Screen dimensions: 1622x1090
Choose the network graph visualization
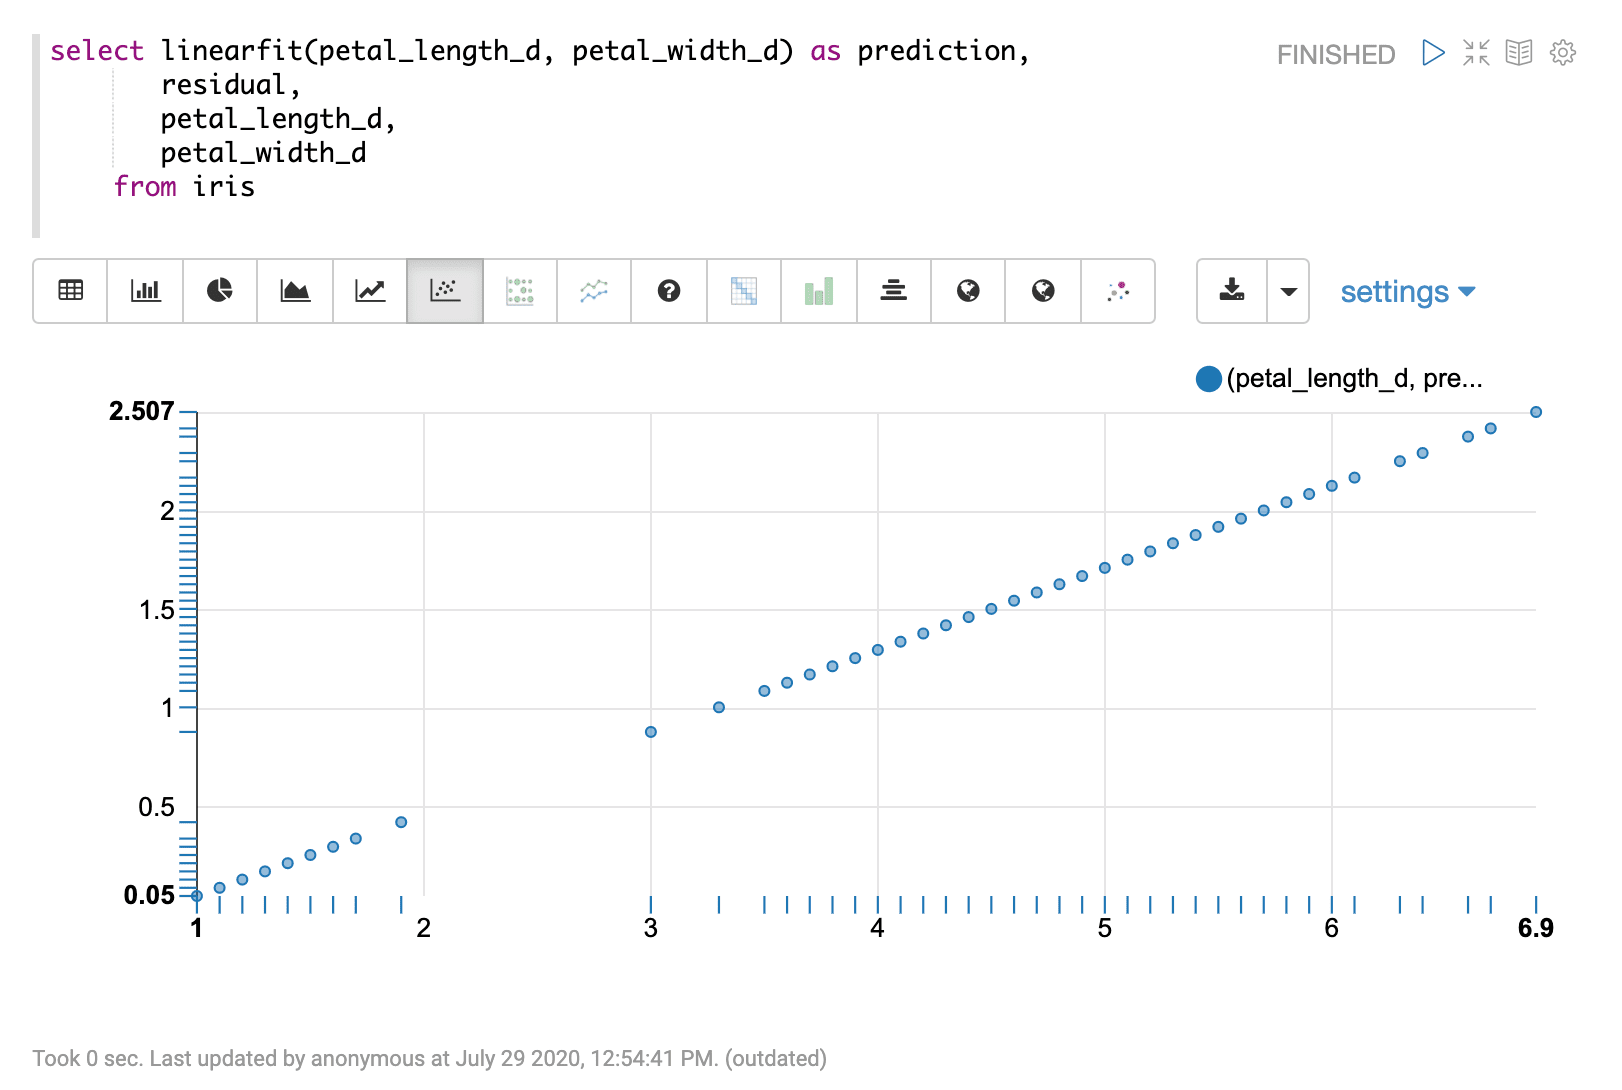(x=1118, y=291)
